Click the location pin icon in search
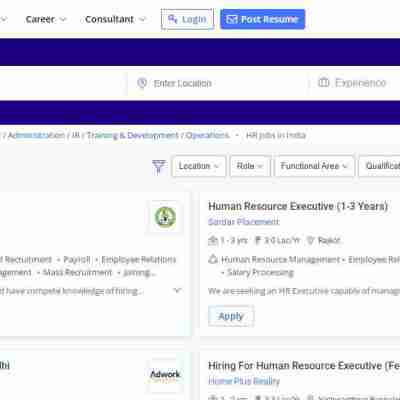Image resolution: width=400 pixels, height=400 pixels. tap(142, 83)
